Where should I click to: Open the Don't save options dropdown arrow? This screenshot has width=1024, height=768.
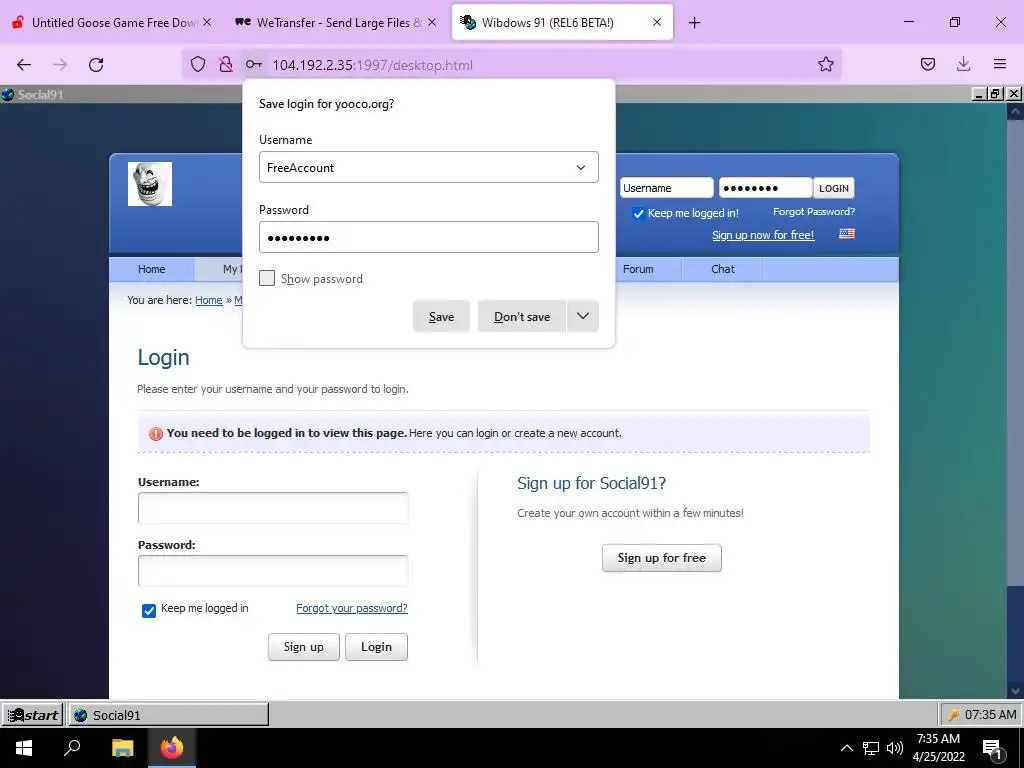point(583,316)
